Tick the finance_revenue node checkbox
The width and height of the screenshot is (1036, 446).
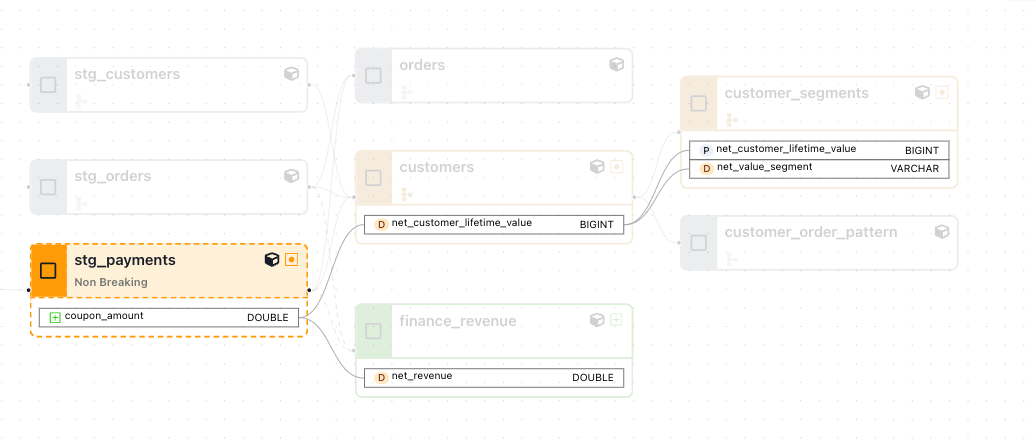(373, 331)
